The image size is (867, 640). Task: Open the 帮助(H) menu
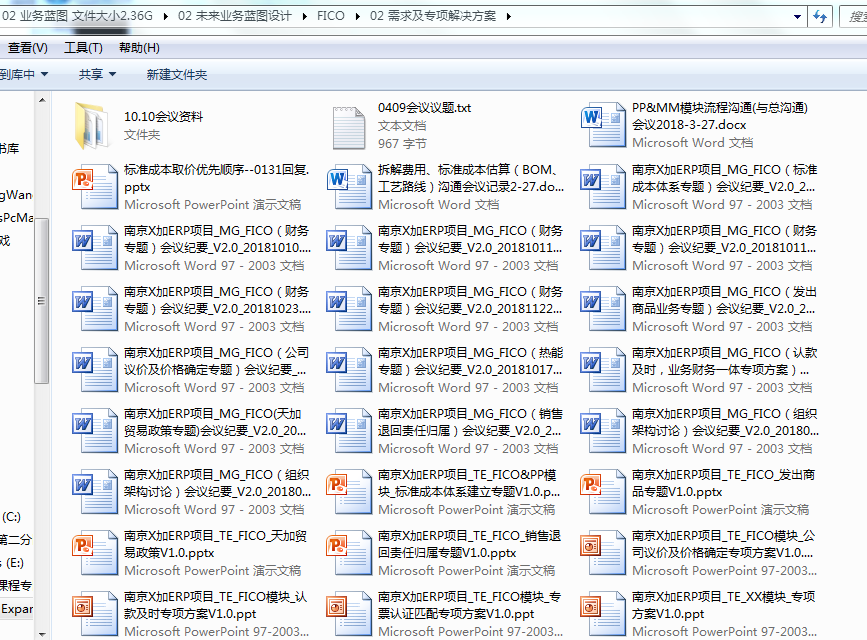[x=139, y=48]
